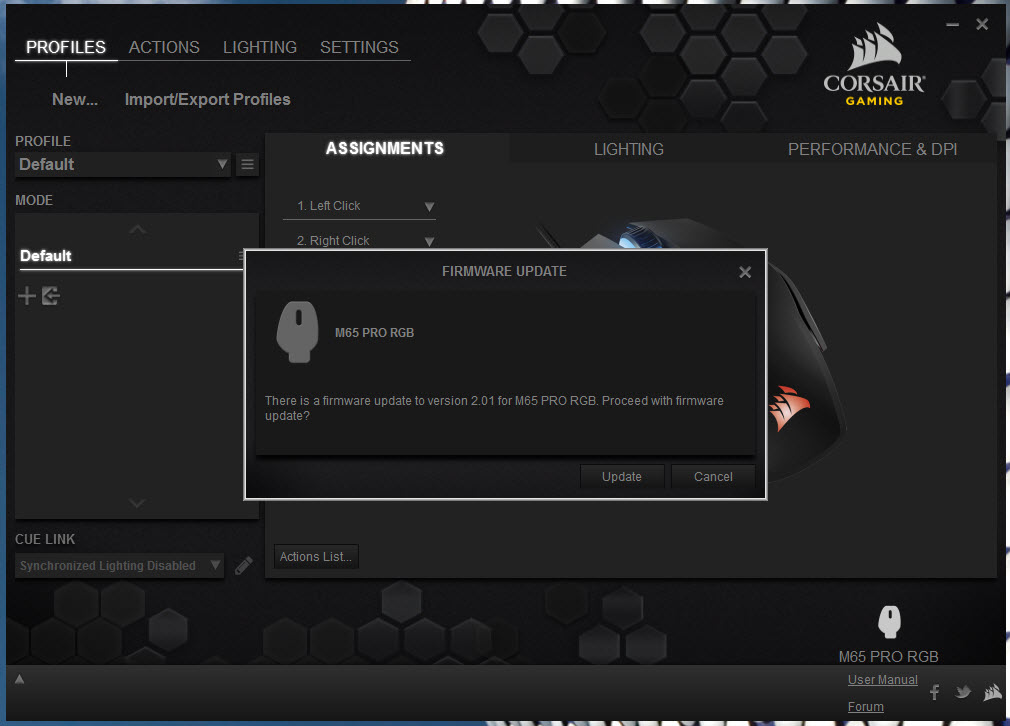Expand the bottom panel with up triangle

19,679
